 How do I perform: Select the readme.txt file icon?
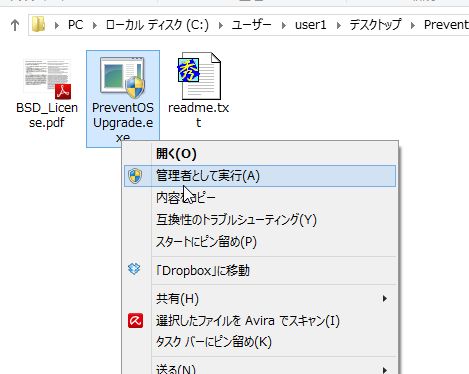pyautogui.click(x=199, y=76)
